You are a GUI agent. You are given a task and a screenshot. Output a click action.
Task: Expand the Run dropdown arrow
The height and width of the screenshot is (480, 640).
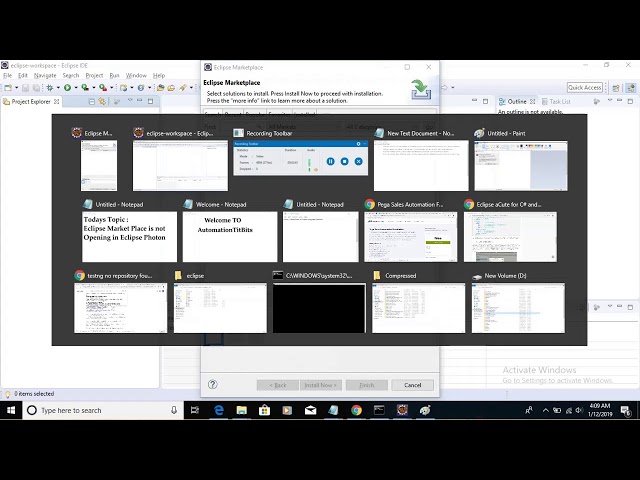click(76, 87)
